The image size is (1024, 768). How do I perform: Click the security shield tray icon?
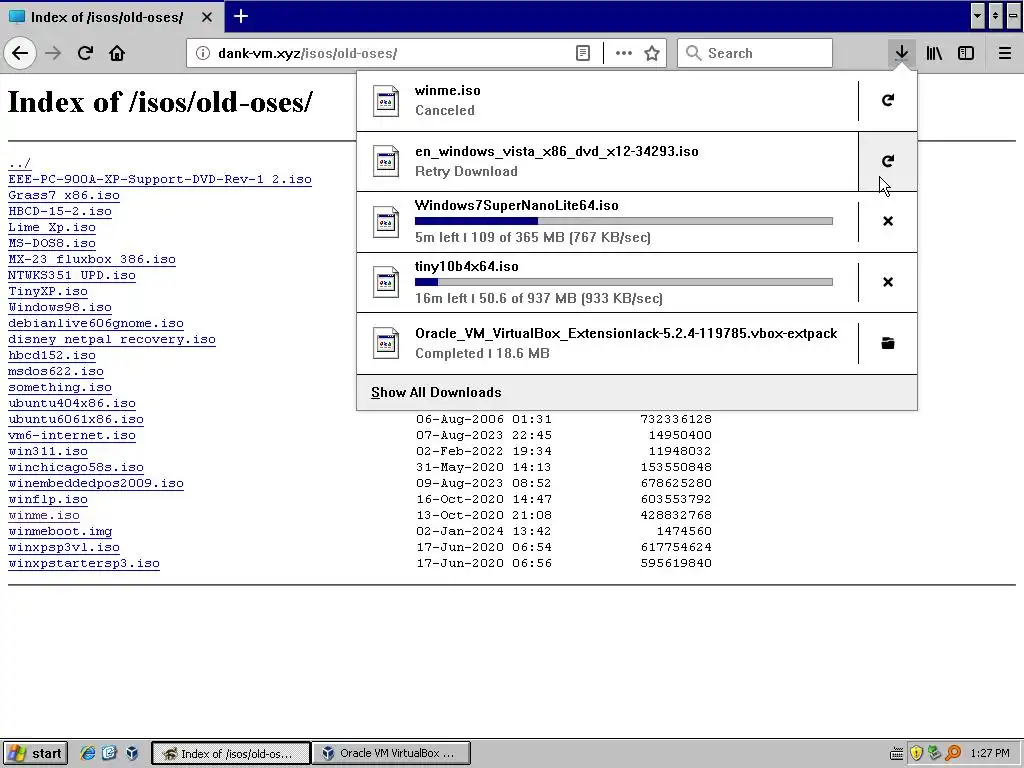tap(916, 753)
